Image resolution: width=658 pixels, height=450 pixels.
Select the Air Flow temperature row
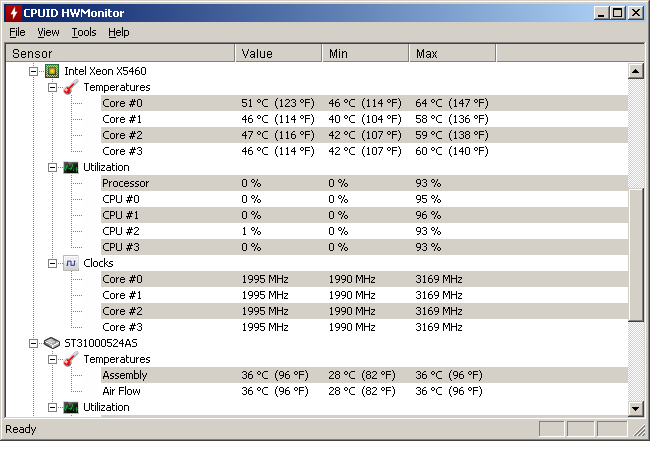coord(364,391)
